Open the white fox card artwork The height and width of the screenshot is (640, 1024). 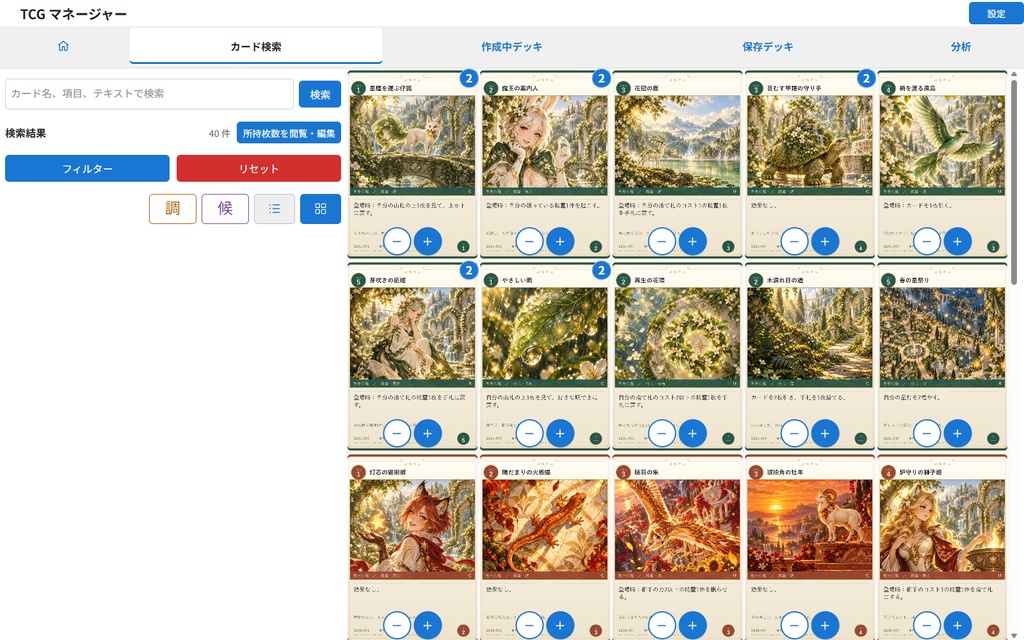(413, 142)
